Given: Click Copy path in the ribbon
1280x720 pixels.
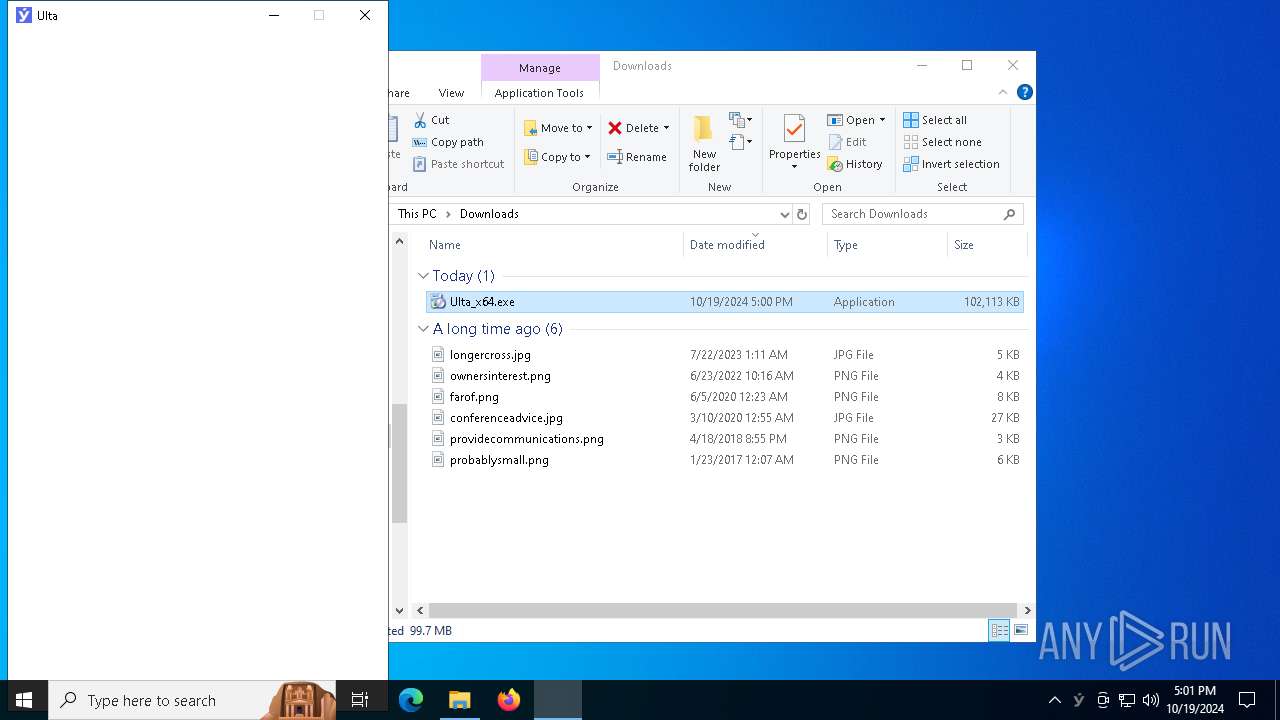Looking at the screenshot, I should pyautogui.click(x=448, y=142).
